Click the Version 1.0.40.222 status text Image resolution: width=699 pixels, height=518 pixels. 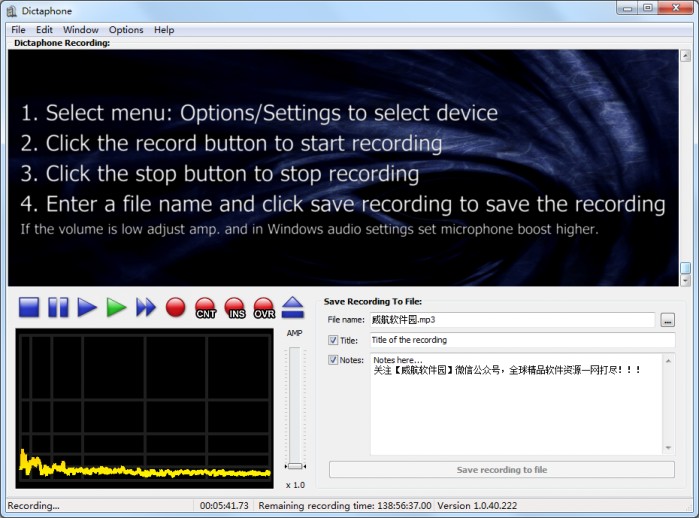tap(477, 506)
